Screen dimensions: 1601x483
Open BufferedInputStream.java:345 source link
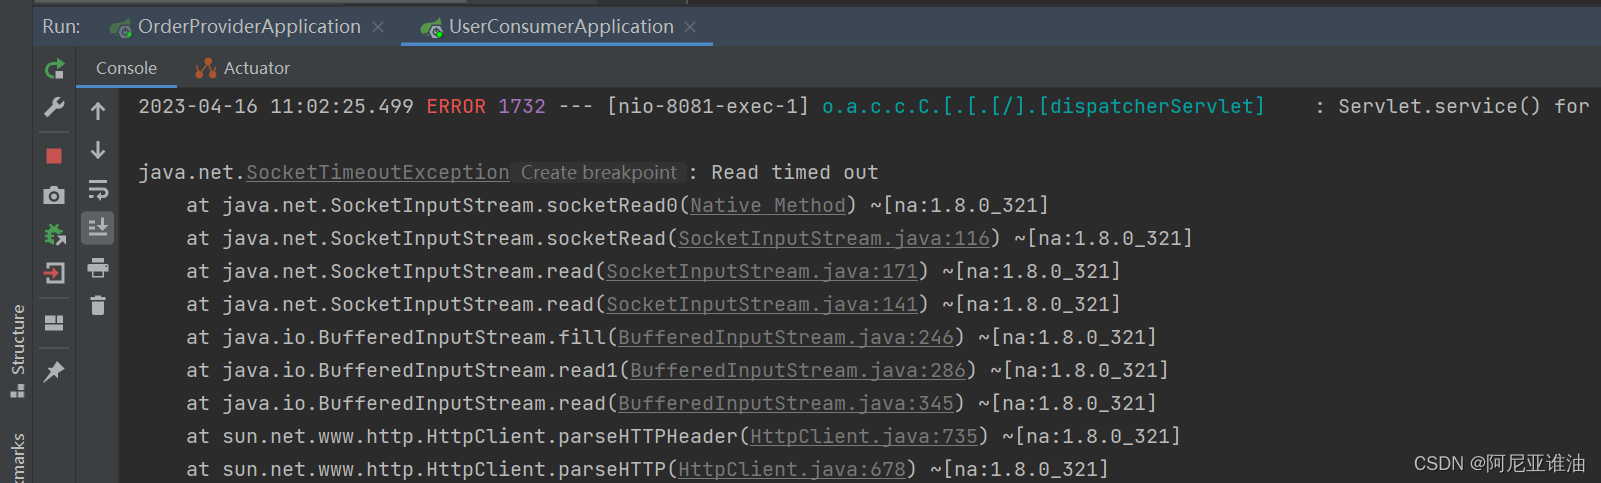[x=786, y=403]
